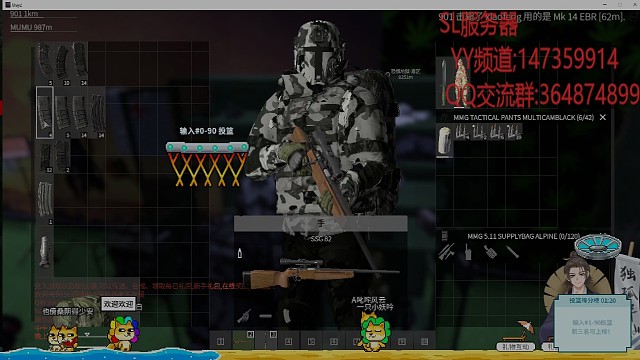Select hotbar slot 6

click(334, 341)
